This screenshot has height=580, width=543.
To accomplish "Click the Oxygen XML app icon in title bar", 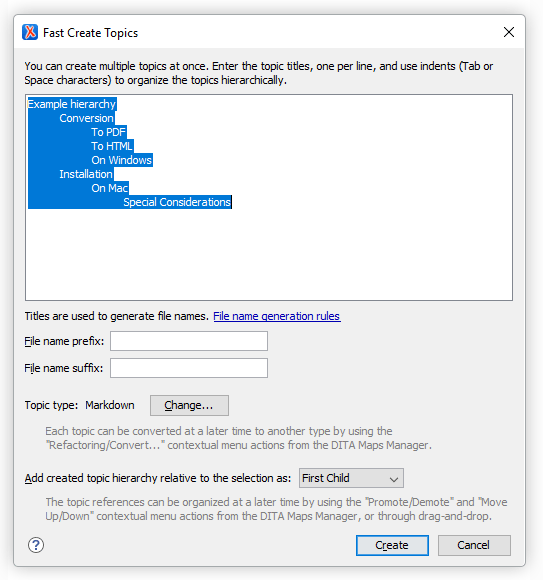I will point(30,32).
